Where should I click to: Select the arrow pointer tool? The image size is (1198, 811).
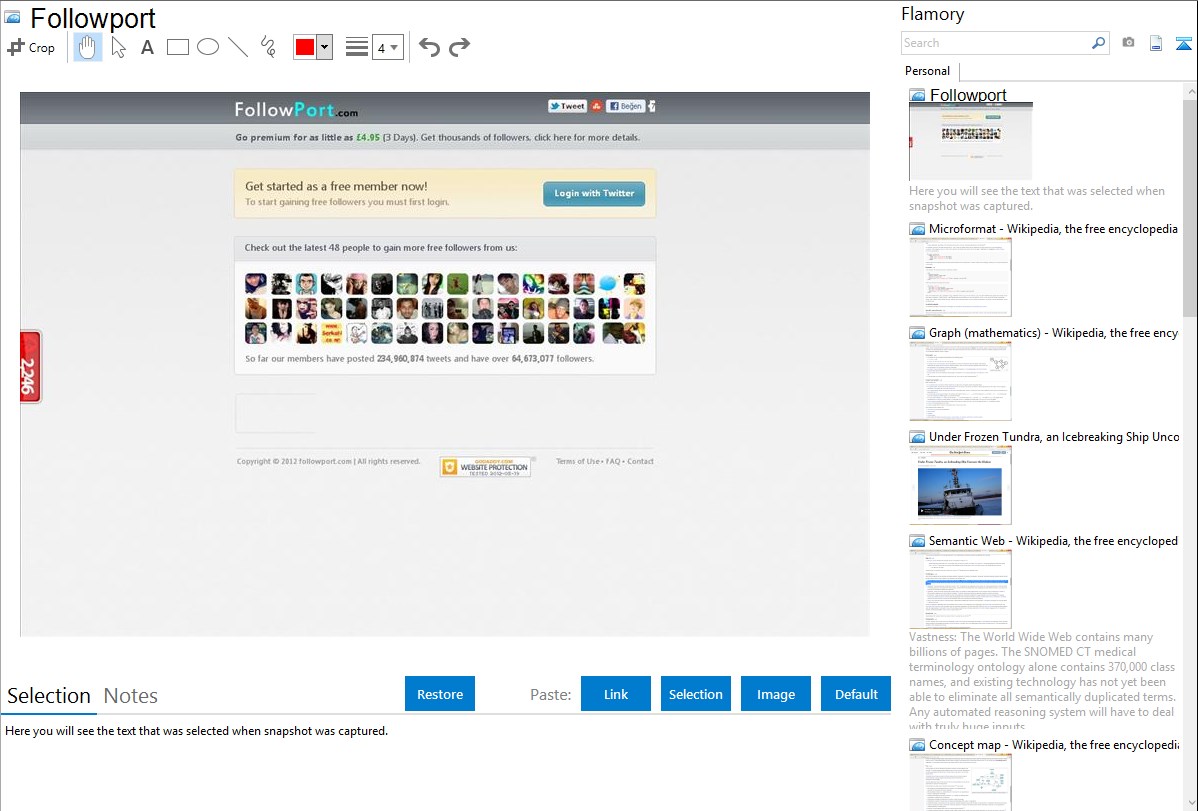[x=118, y=47]
